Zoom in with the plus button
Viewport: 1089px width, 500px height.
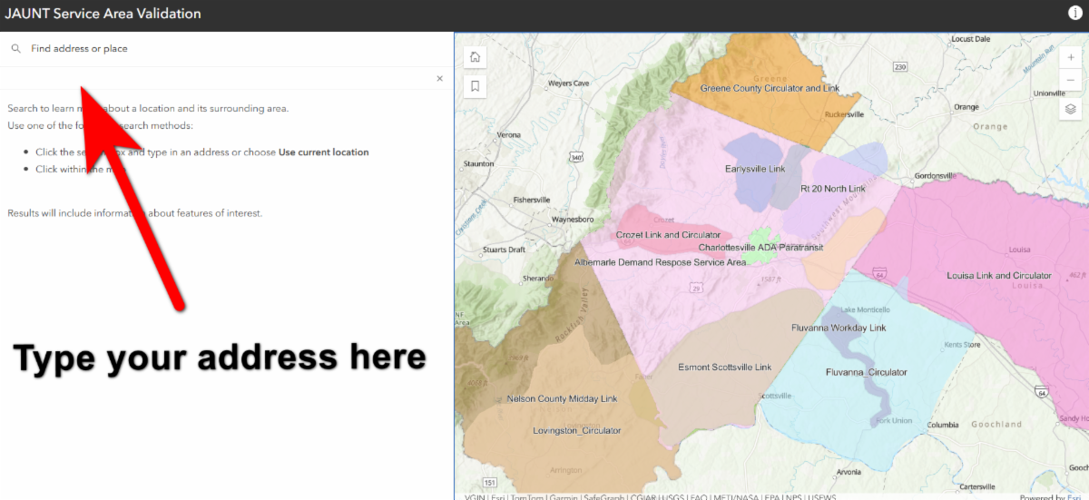[1070, 58]
